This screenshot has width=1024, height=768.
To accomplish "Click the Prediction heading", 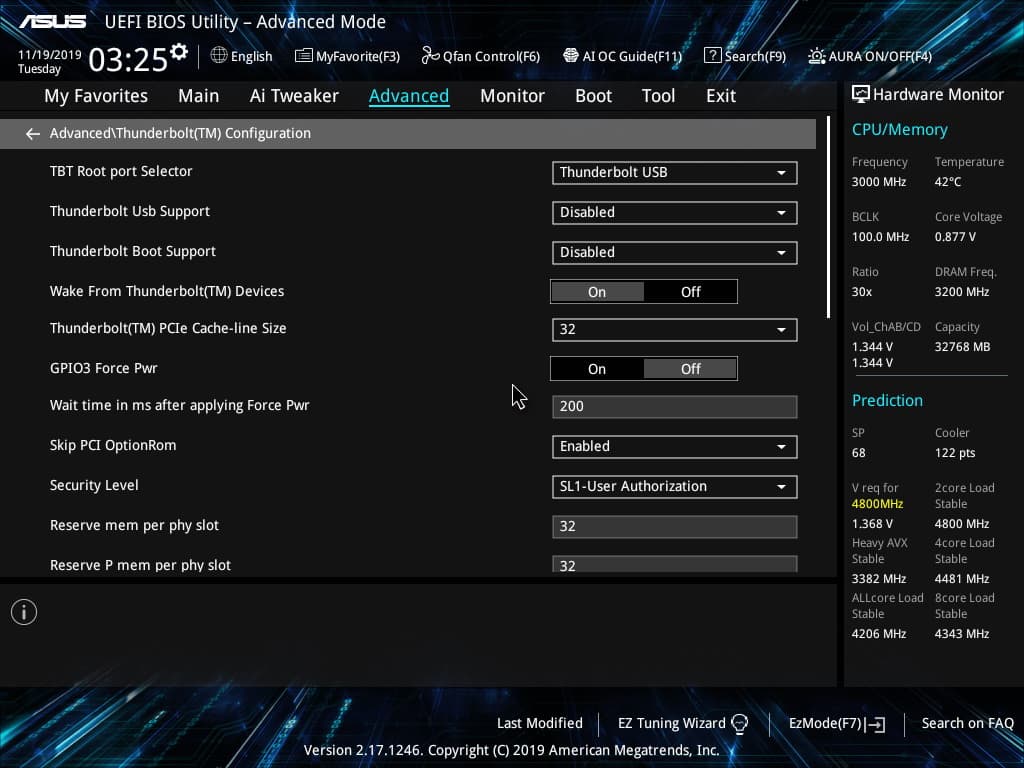I will coord(887,400).
